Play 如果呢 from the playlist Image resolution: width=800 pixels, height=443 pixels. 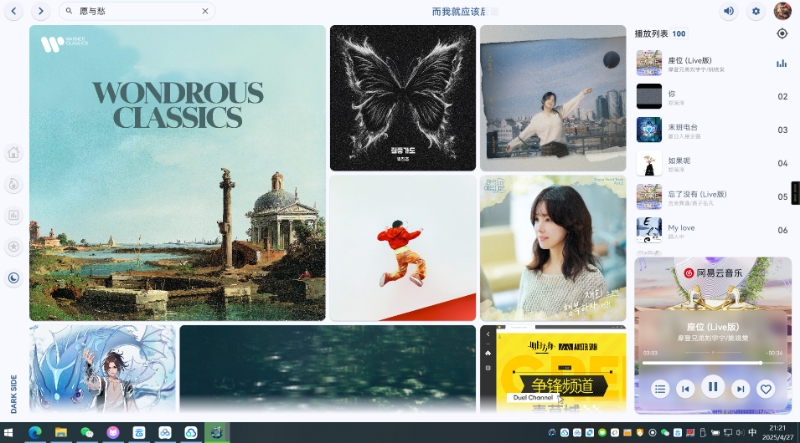[x=713, y=163]
